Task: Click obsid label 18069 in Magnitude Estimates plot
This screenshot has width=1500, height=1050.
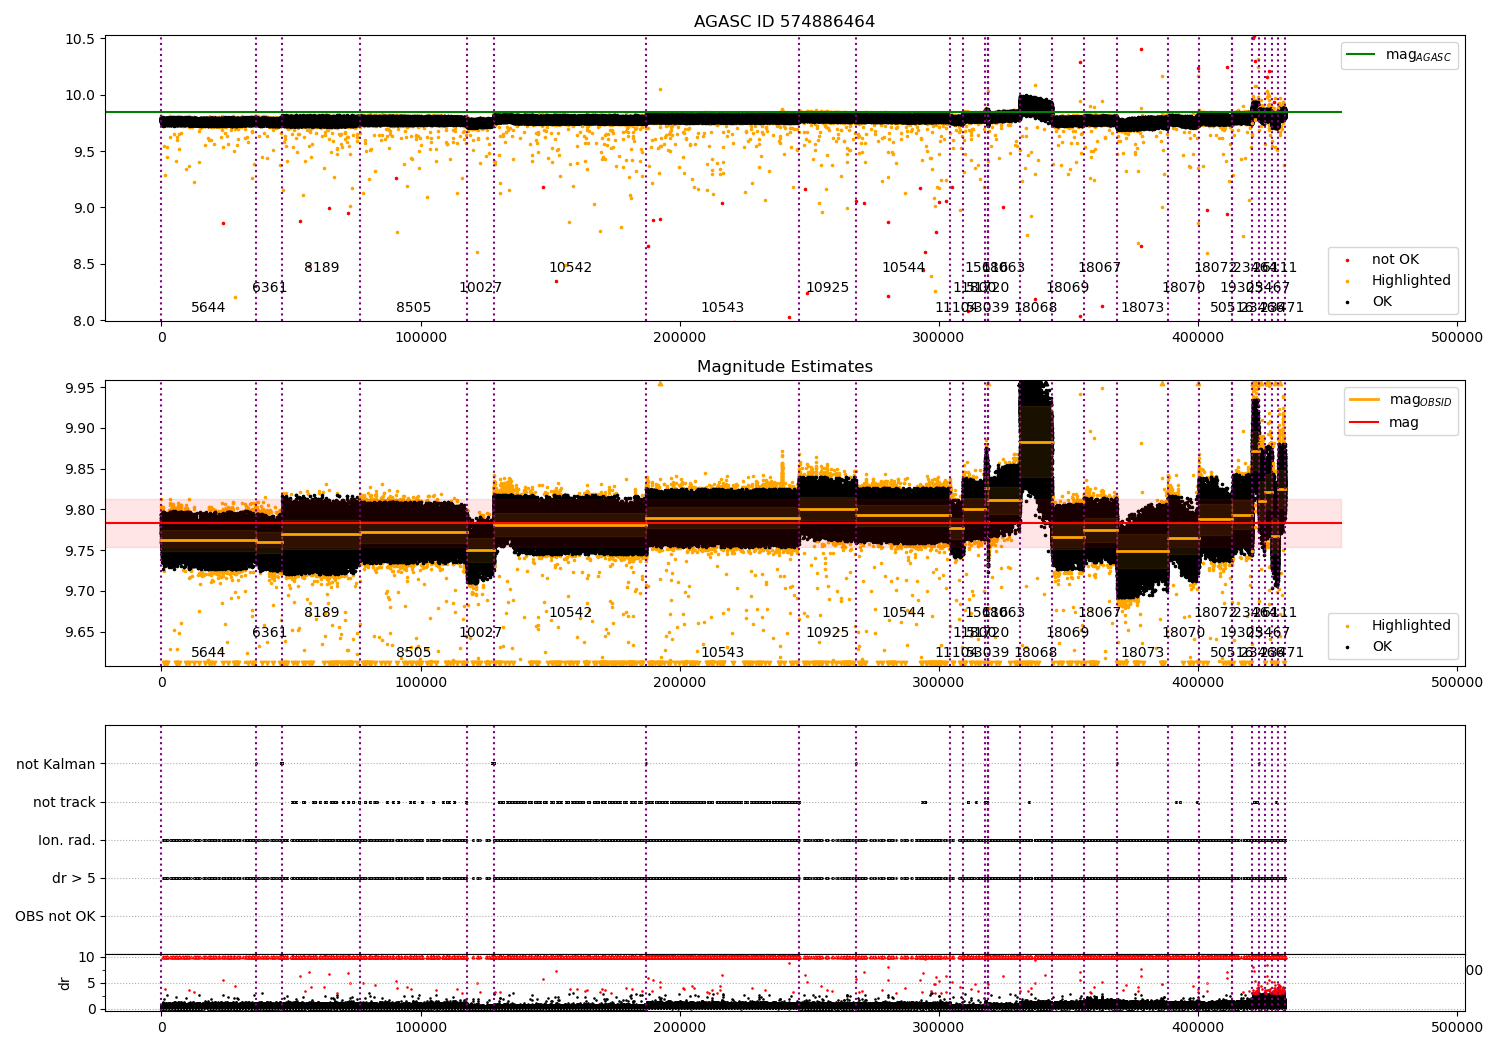Action: 1067,633
